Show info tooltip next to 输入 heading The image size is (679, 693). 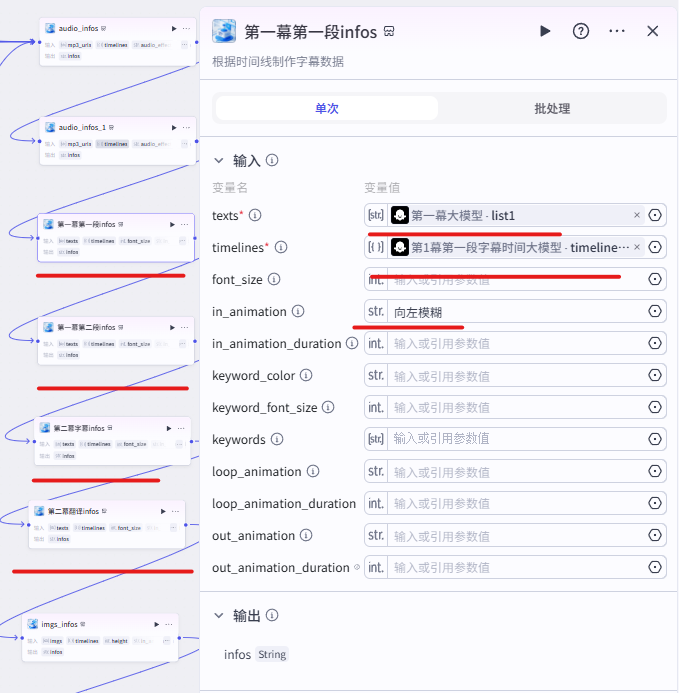272,160
